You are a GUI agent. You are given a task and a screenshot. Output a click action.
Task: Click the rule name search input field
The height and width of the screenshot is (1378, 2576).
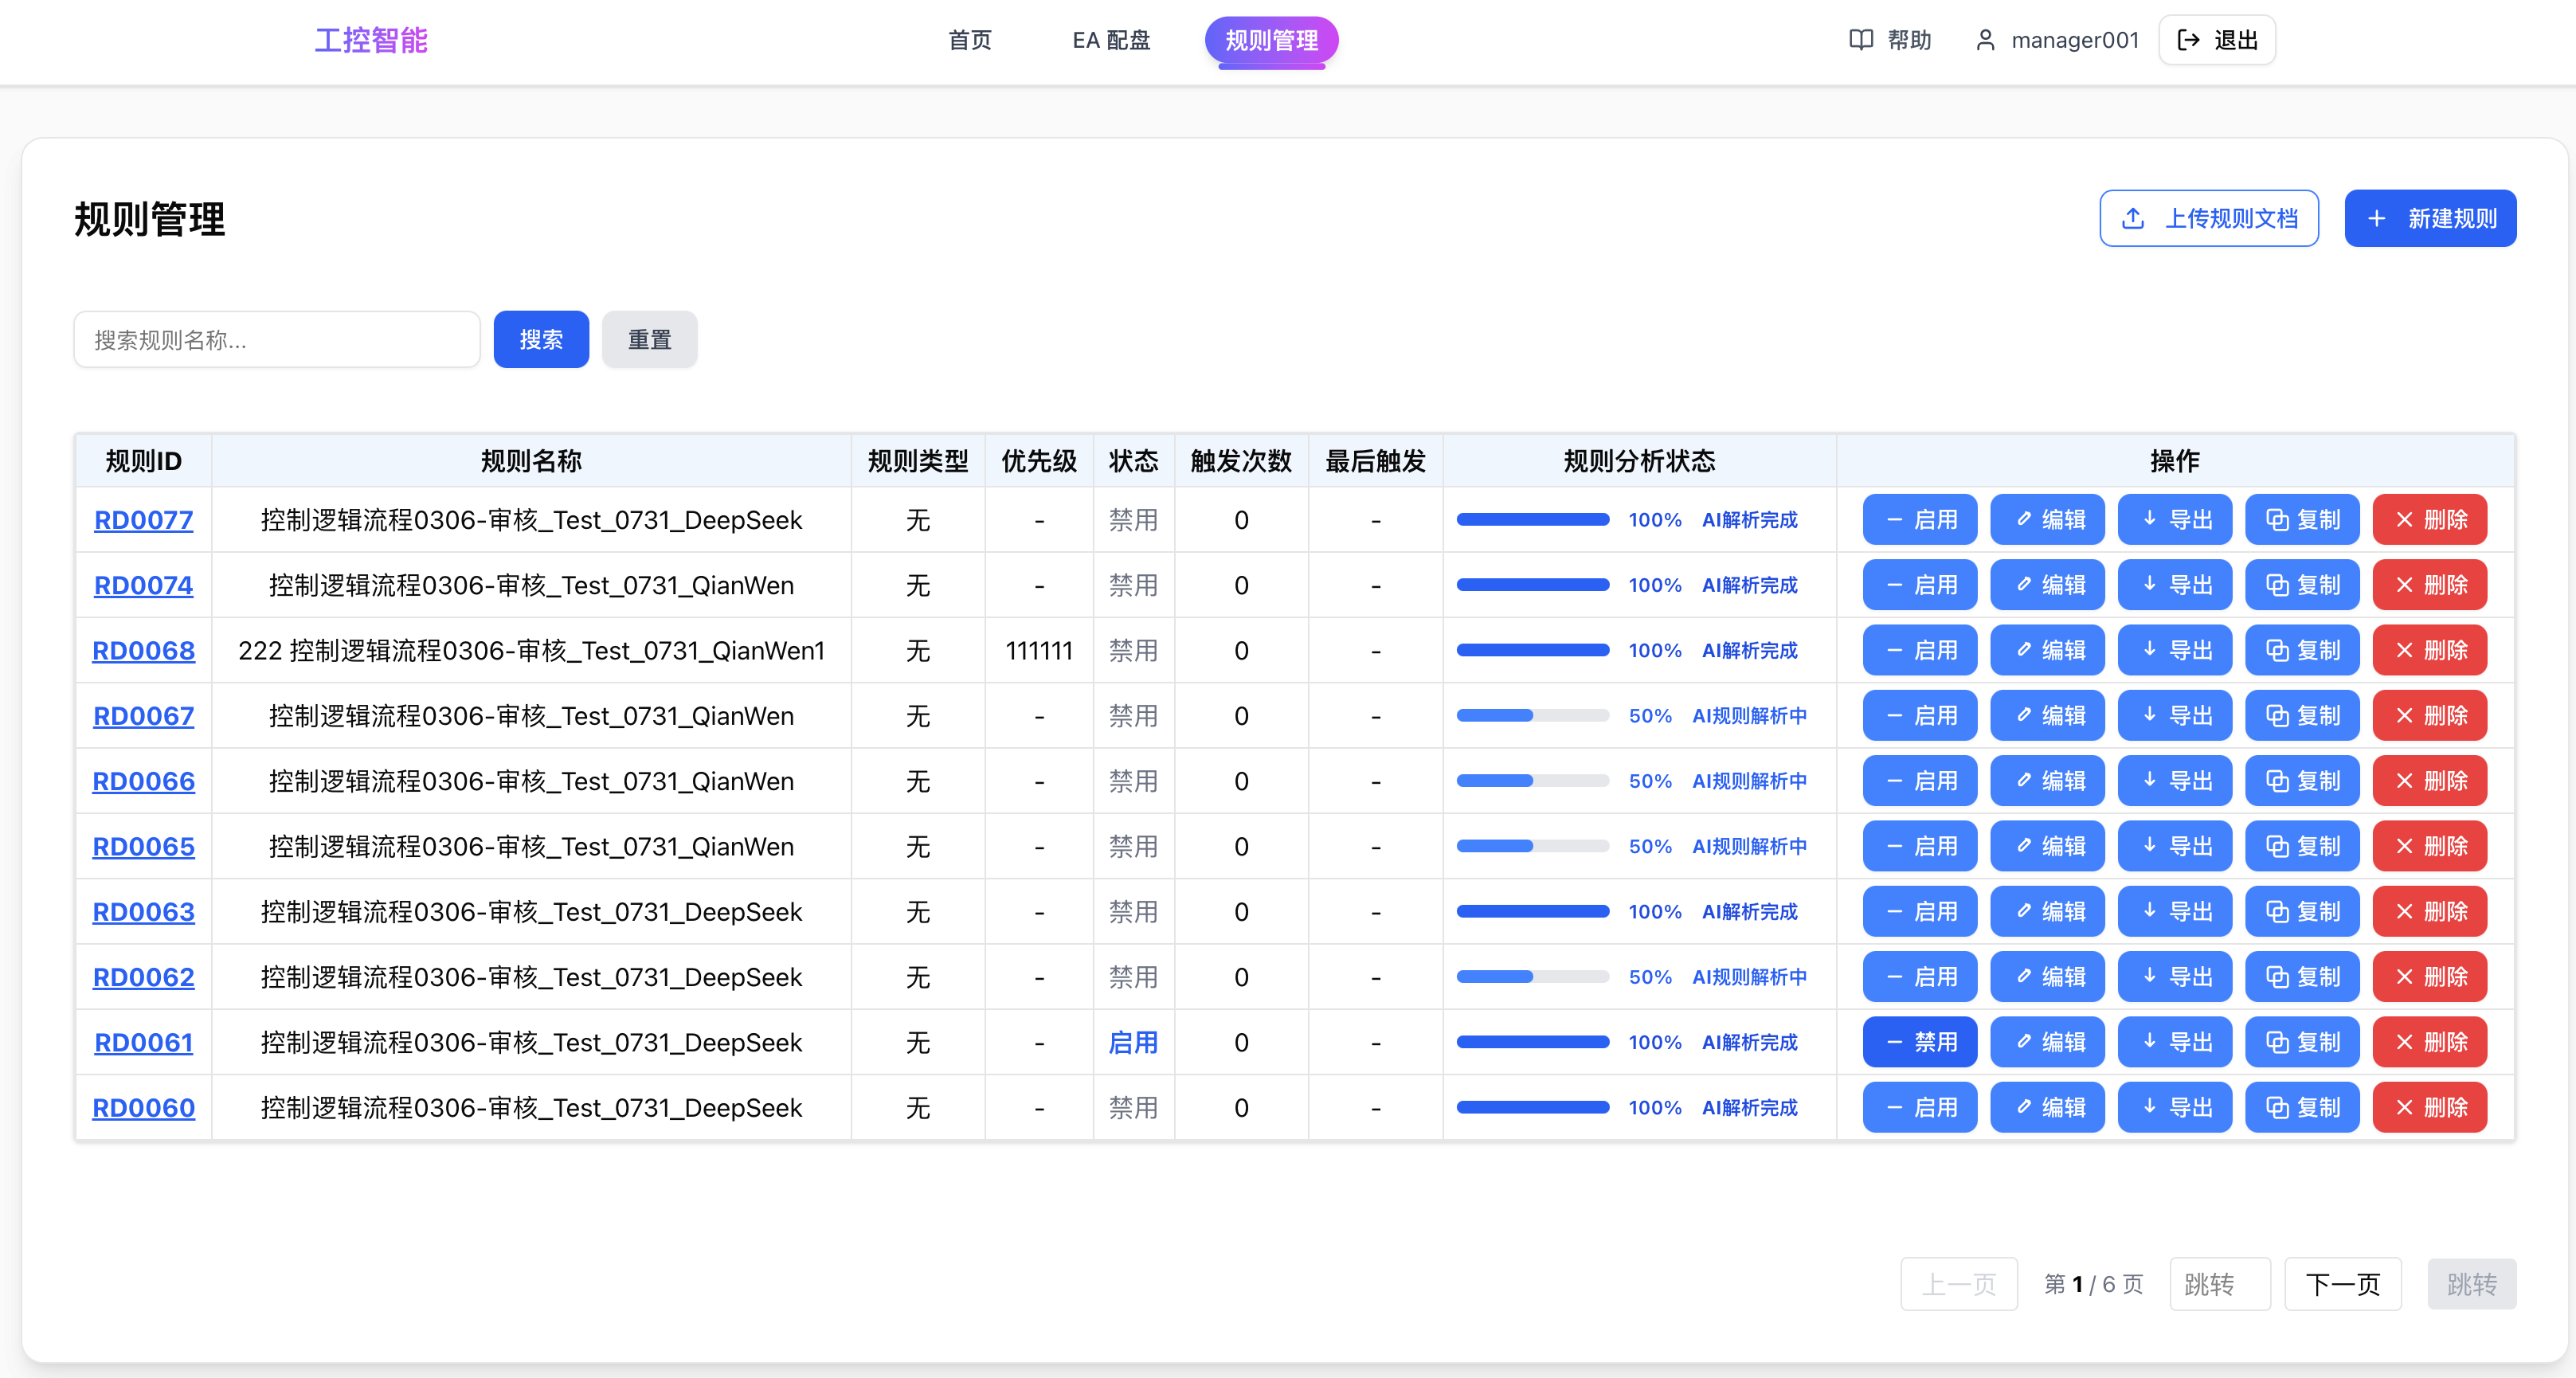pyautogui.click(x=276, y=339)
